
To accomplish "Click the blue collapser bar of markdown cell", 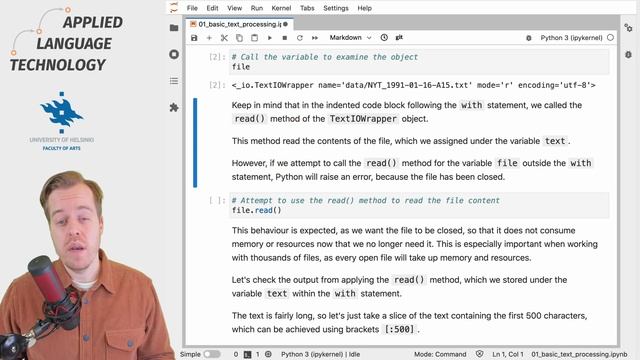I will (x=195, y=142).
